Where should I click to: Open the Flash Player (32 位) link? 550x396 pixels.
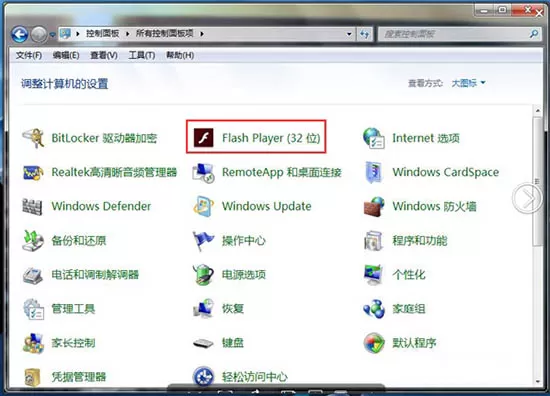pos(271,138)
